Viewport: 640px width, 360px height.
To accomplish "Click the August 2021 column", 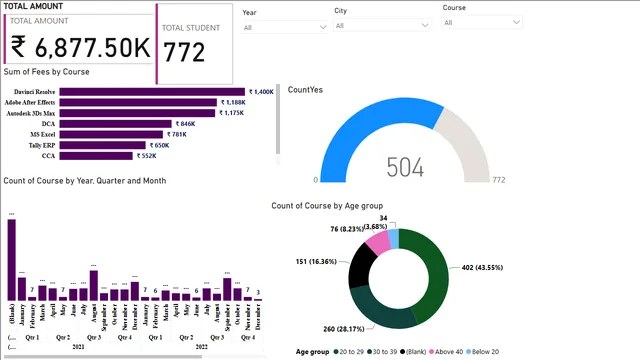I will click(93, 286).
